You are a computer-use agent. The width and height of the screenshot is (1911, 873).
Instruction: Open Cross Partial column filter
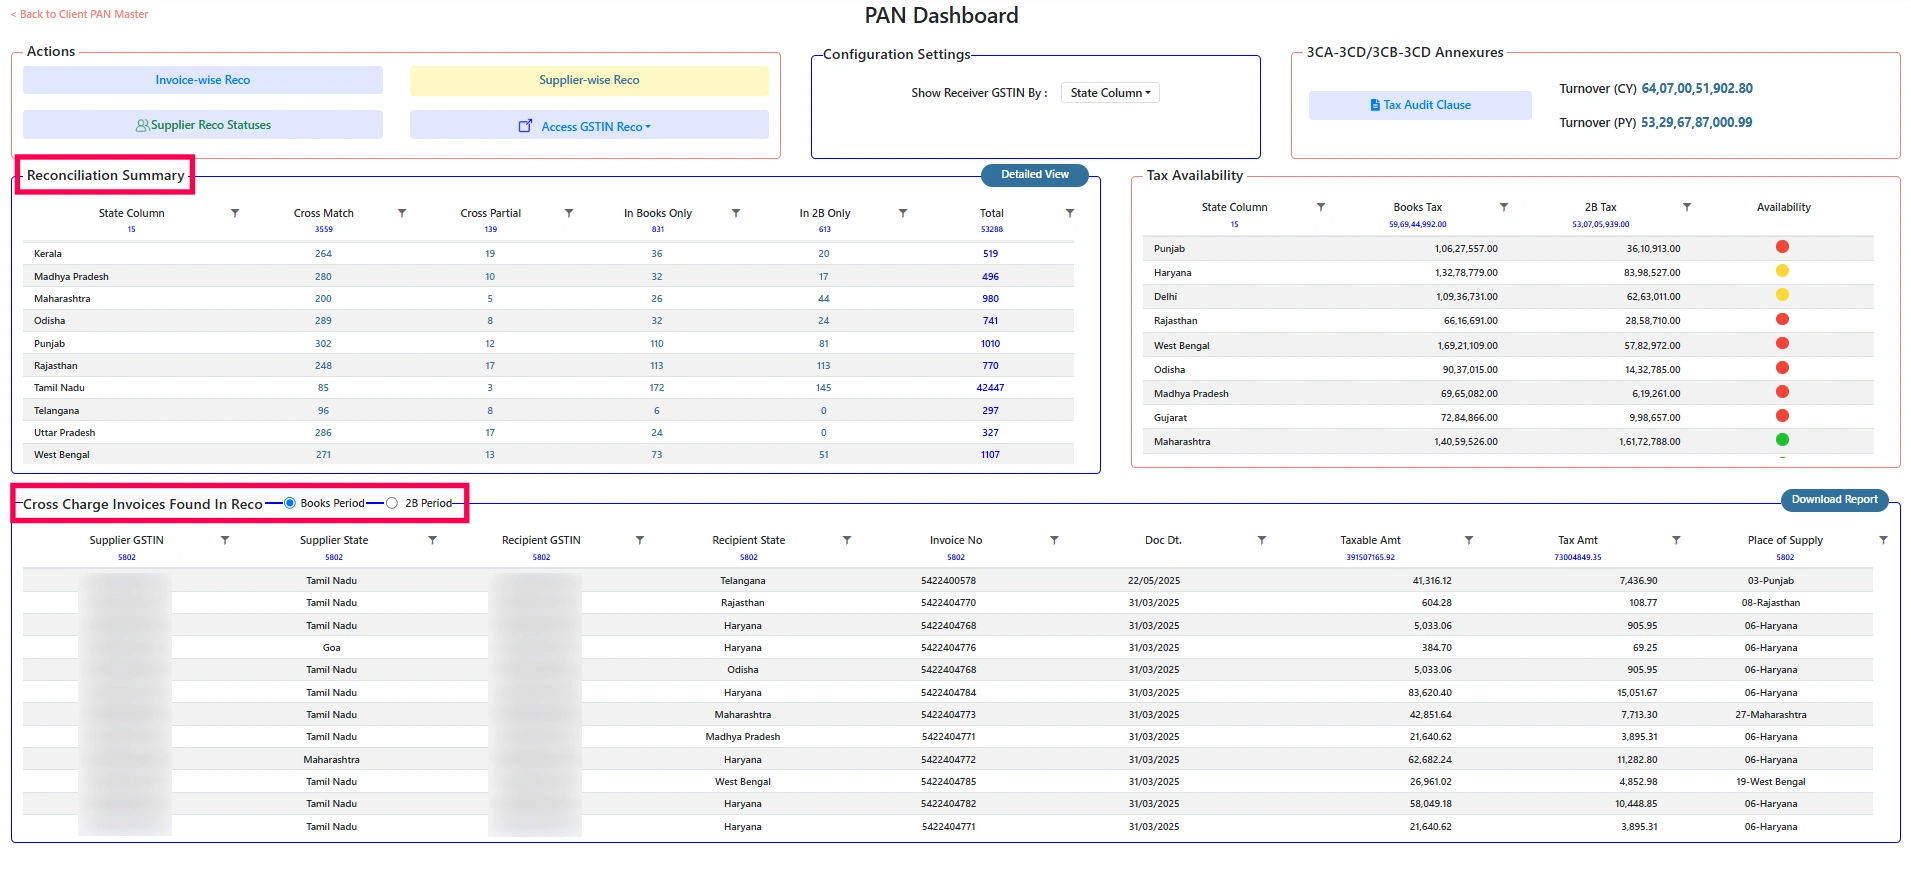[569, 213]
